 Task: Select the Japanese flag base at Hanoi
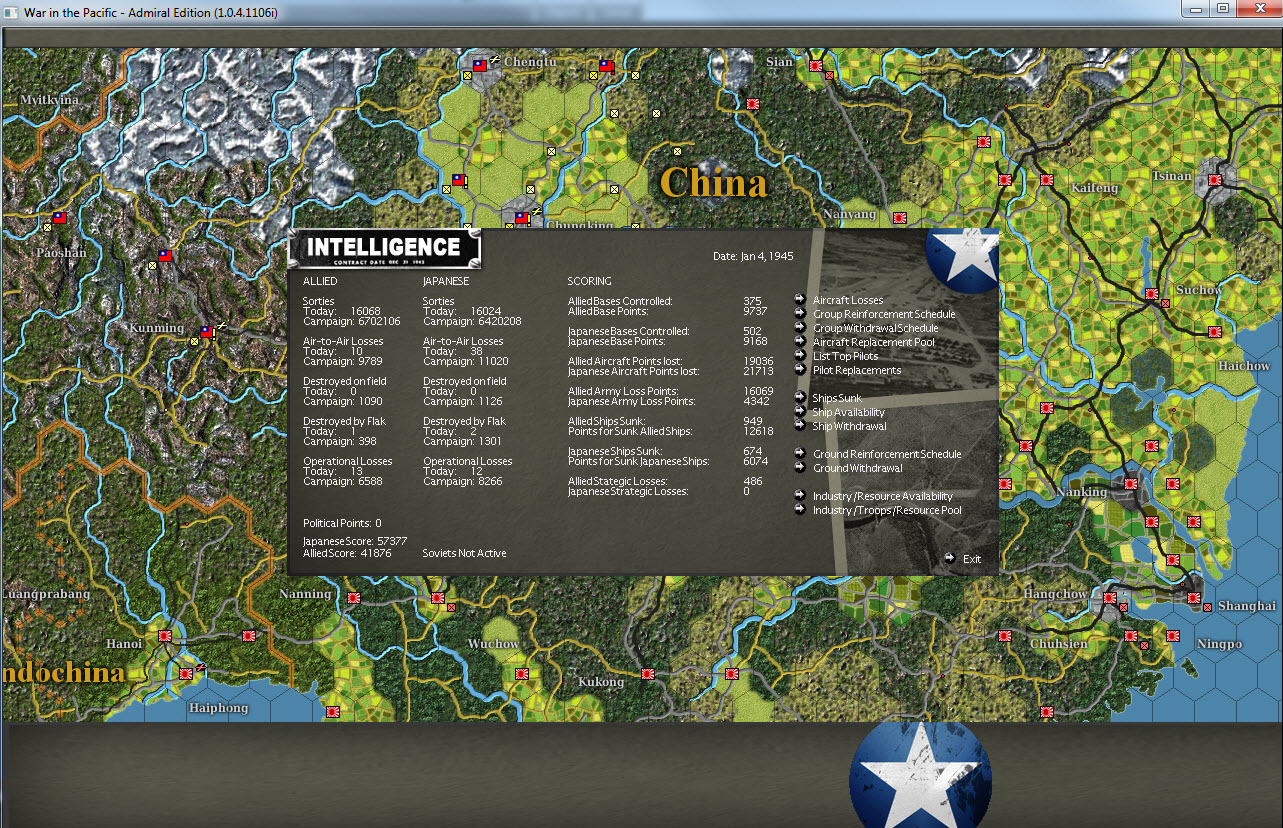(165, 635)
